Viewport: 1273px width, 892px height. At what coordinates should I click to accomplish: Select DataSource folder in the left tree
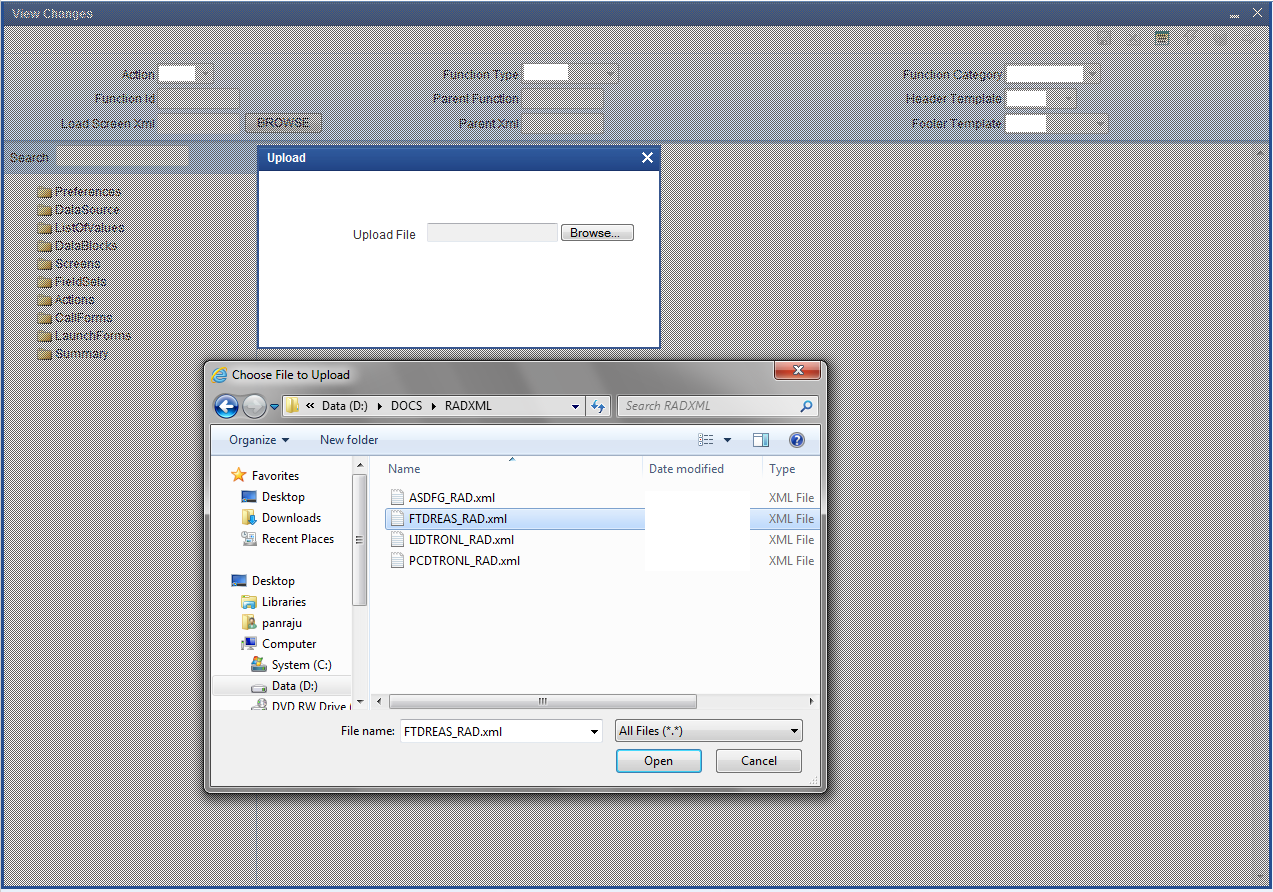click(78, 209)
